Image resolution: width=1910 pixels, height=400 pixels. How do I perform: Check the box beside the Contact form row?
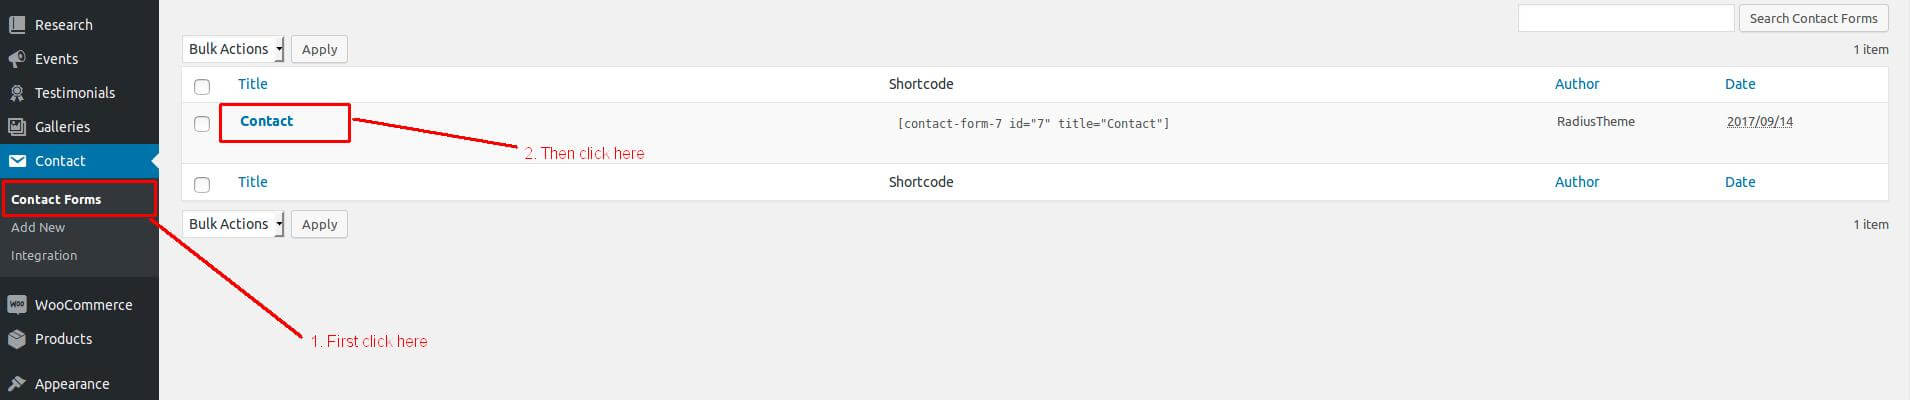click(202, 124)
